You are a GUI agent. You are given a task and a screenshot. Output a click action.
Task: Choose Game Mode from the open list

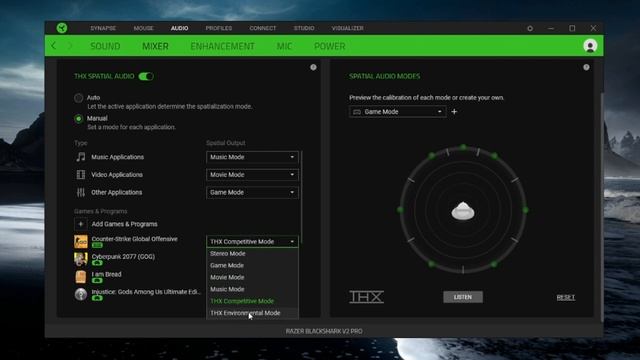(252, 265)
